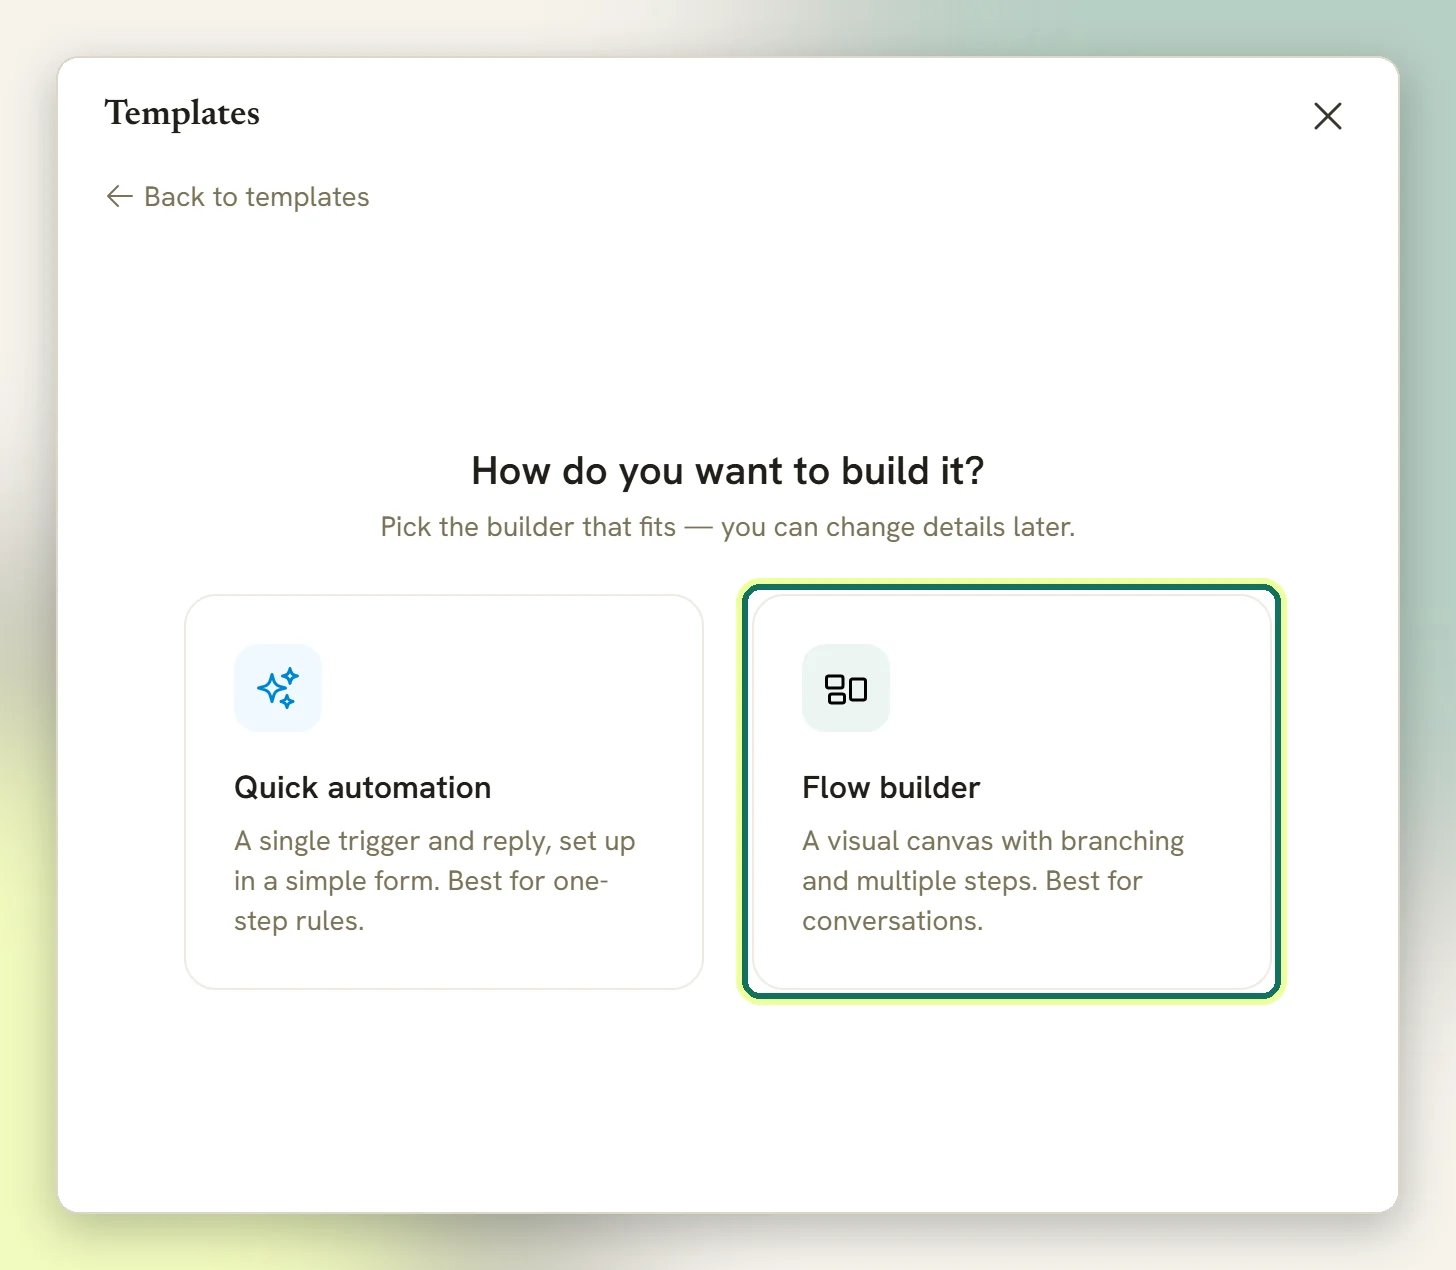Go back via the left arrow icon
Image resolution: width=1456 pixels, height=1270 pixels.
click(x=120, y=196)
